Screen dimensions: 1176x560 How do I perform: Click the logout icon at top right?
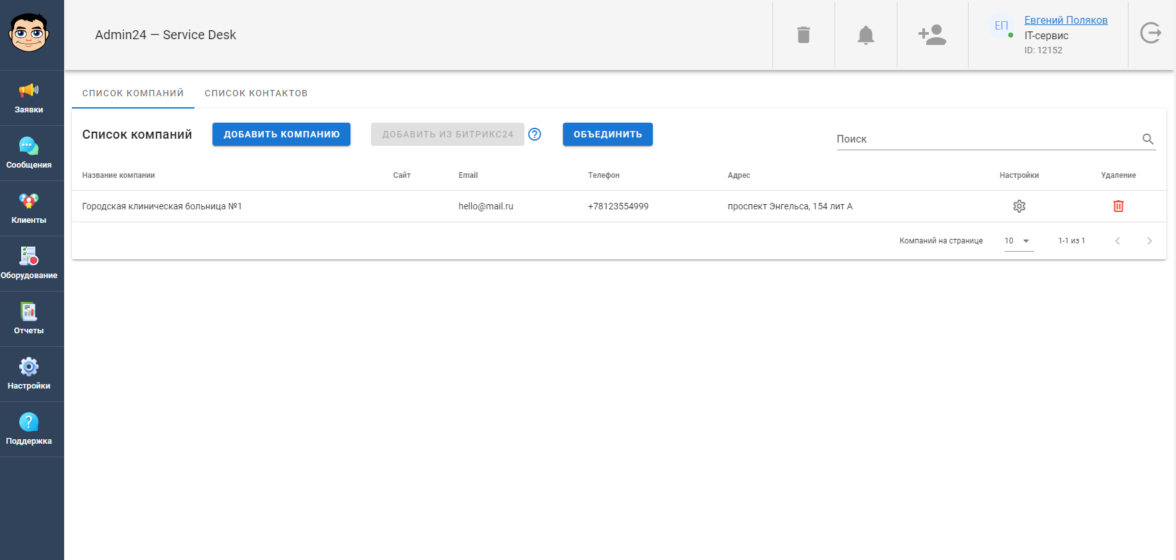click(1151, 34)
